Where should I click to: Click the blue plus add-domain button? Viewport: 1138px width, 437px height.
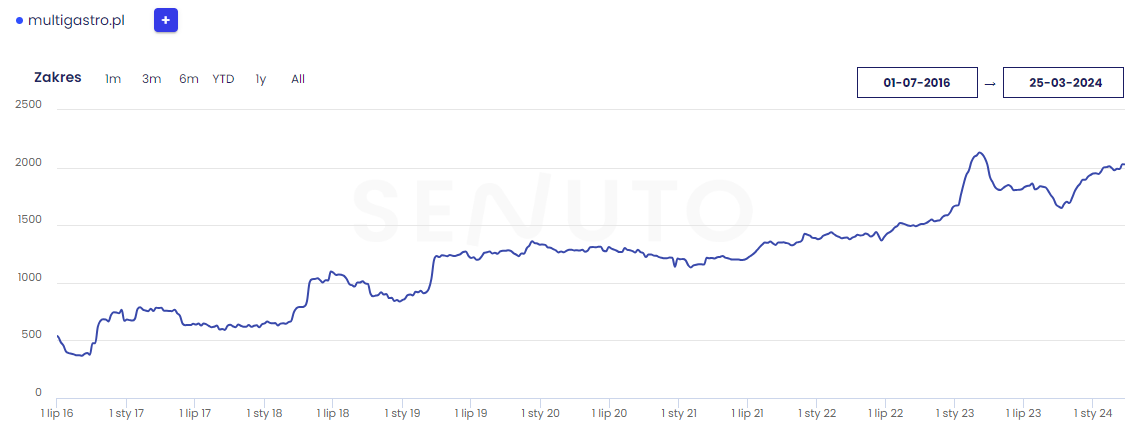166,20
